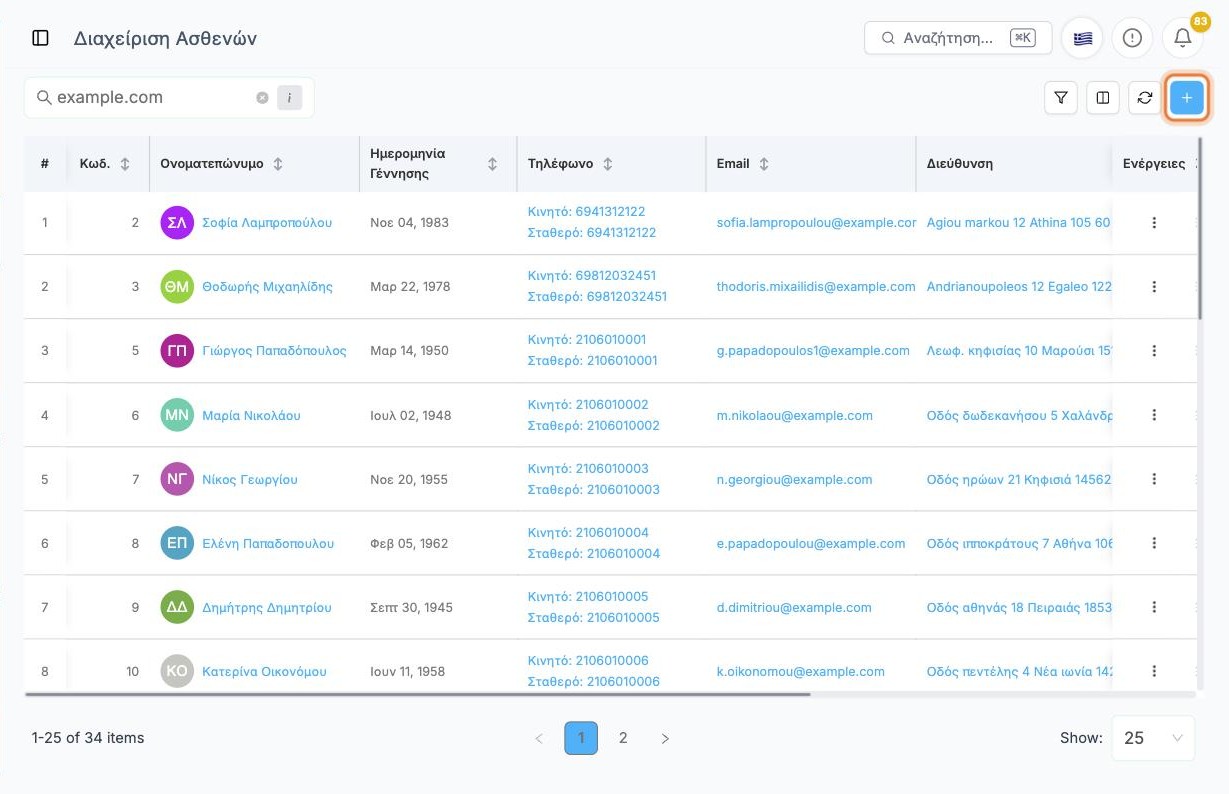Click the table's horizontal scrollbar
The width and height of the screenshot is (1229, 794).
pos(418,693)
